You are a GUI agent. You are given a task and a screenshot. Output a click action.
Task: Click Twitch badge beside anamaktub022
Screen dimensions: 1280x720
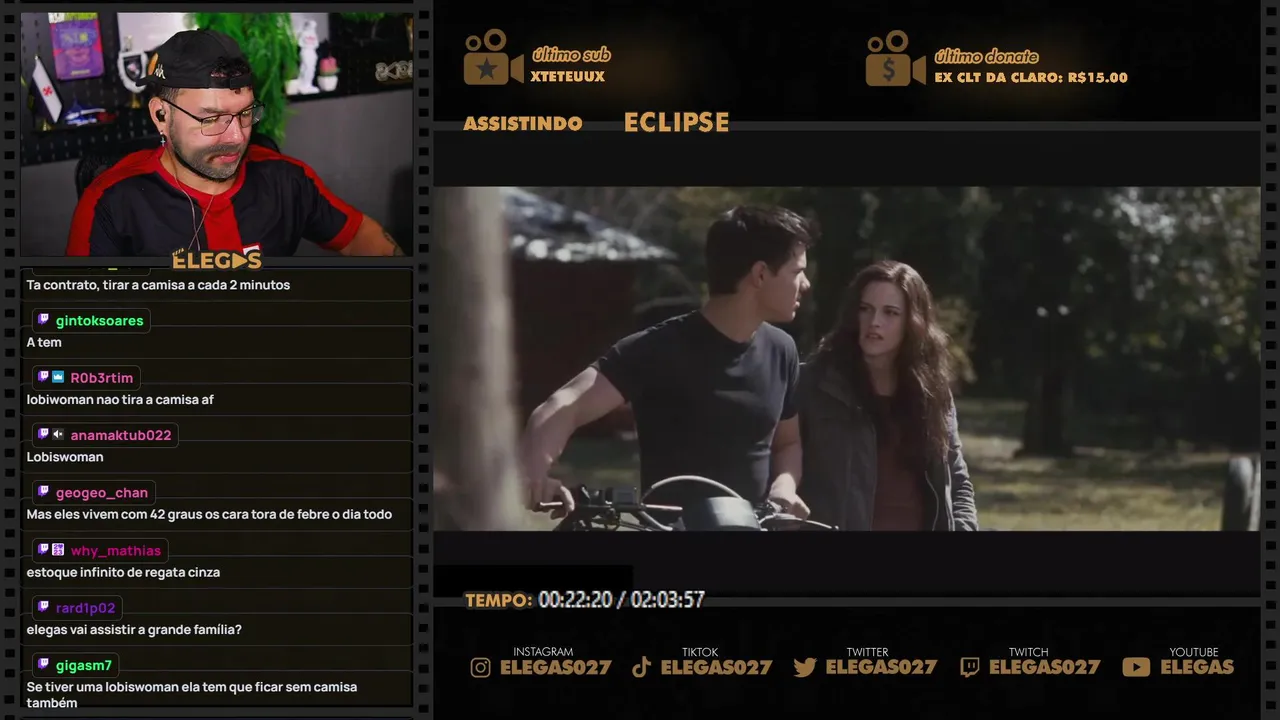point(43,434)
